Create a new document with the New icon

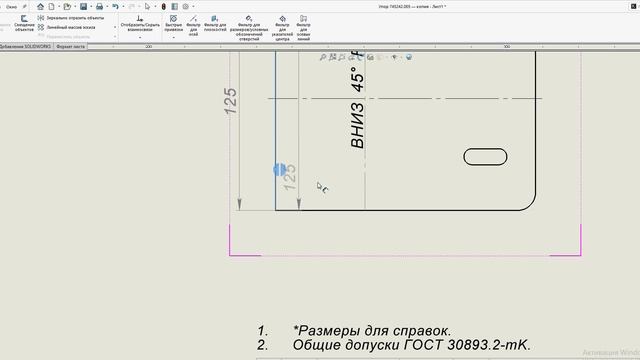[x=52, y=7]
